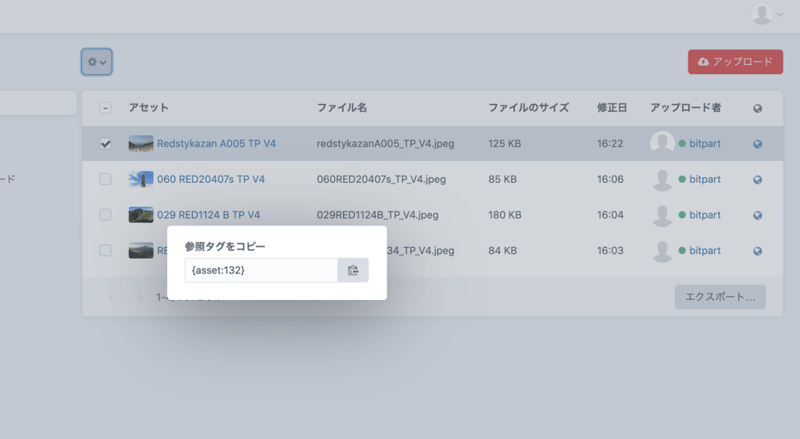The image size is (800, 439).
Task: Sort by the ファイルのサイズ column header
Action: [528, 108]
